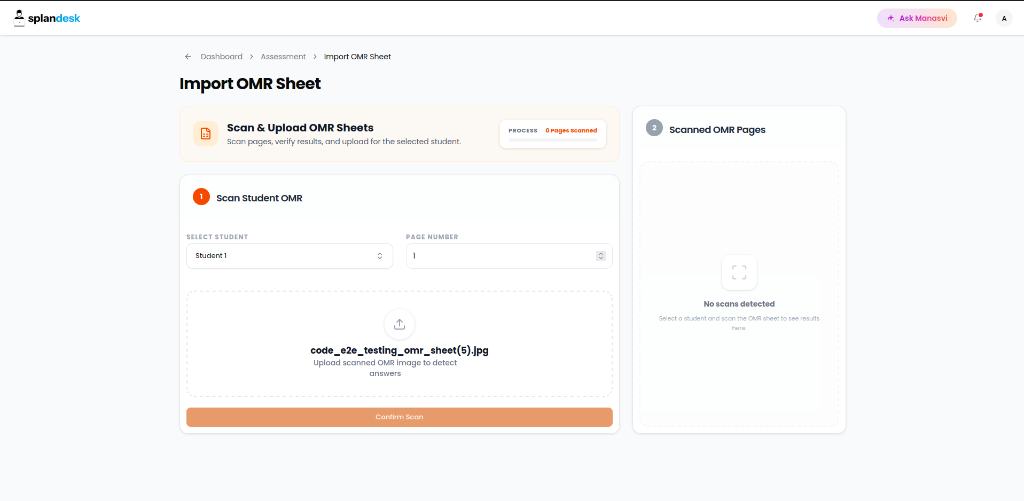The image size is (1024, 501).
Task: Go back using the breadcrumb arrow
Action: [x=188, y=57]
